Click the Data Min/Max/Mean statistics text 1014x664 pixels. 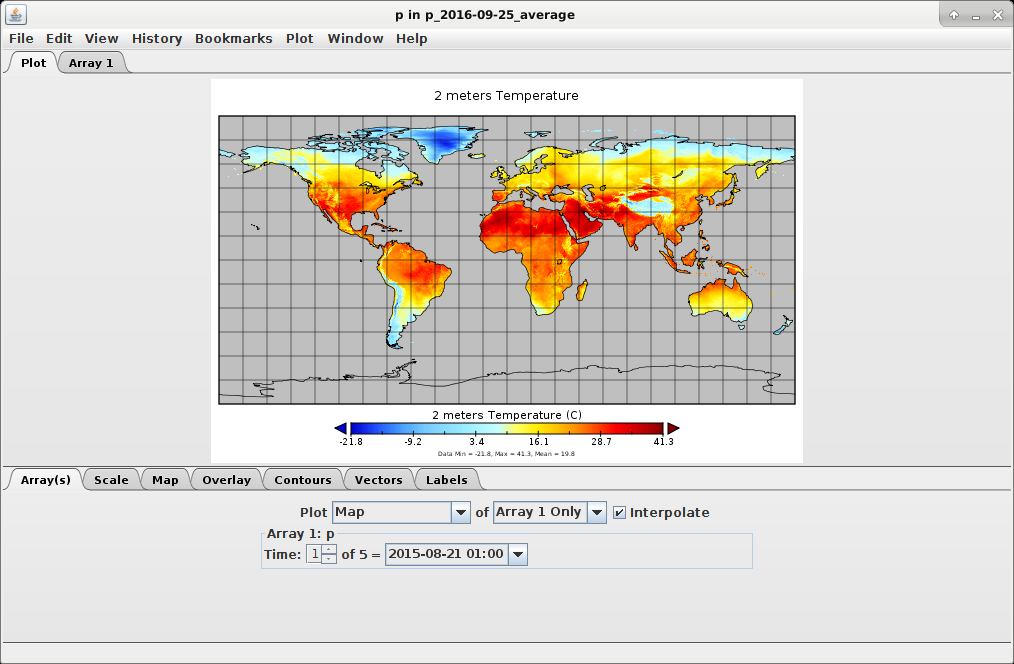pos(506,454)
